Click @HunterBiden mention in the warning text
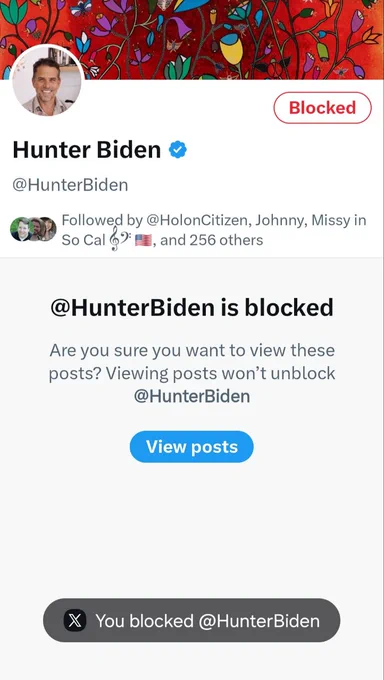384x680 pixels. [x=192, y=396]
